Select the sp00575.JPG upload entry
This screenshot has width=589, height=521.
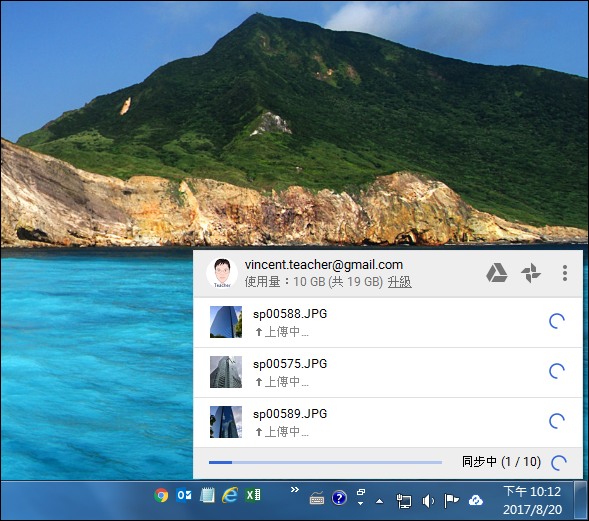point(388,372)
